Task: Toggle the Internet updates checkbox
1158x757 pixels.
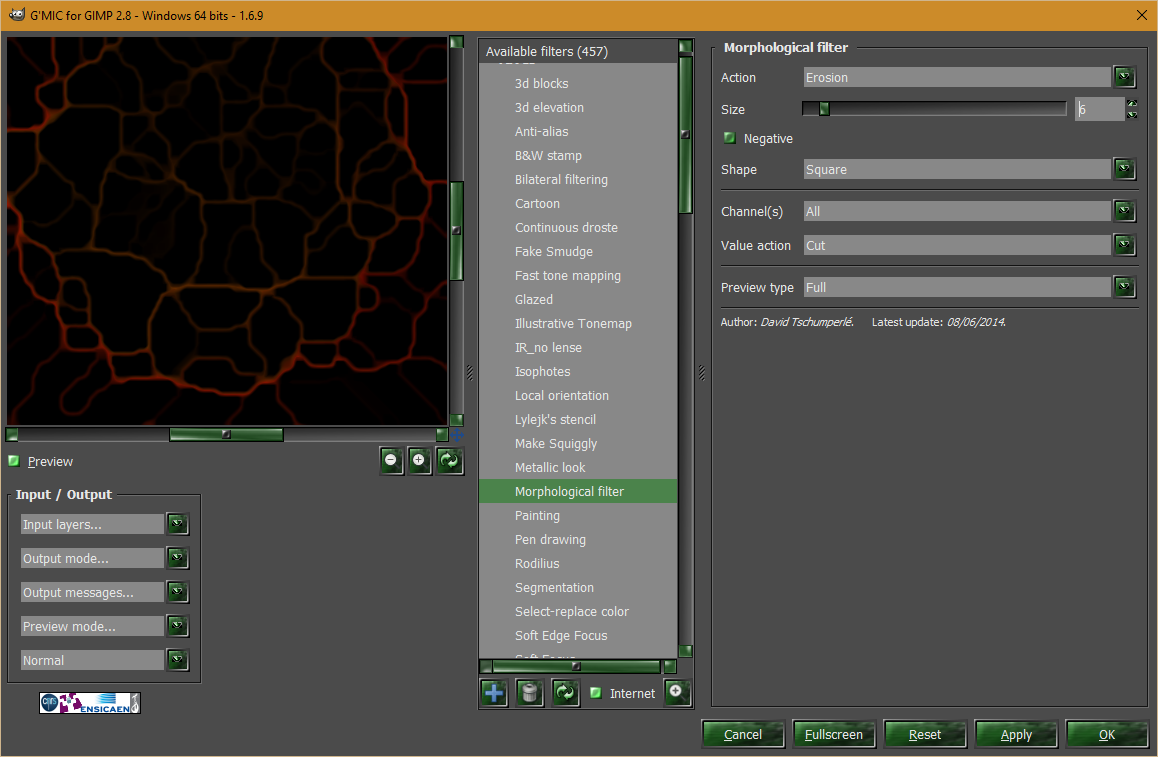Action: click(x=595, y=693)
